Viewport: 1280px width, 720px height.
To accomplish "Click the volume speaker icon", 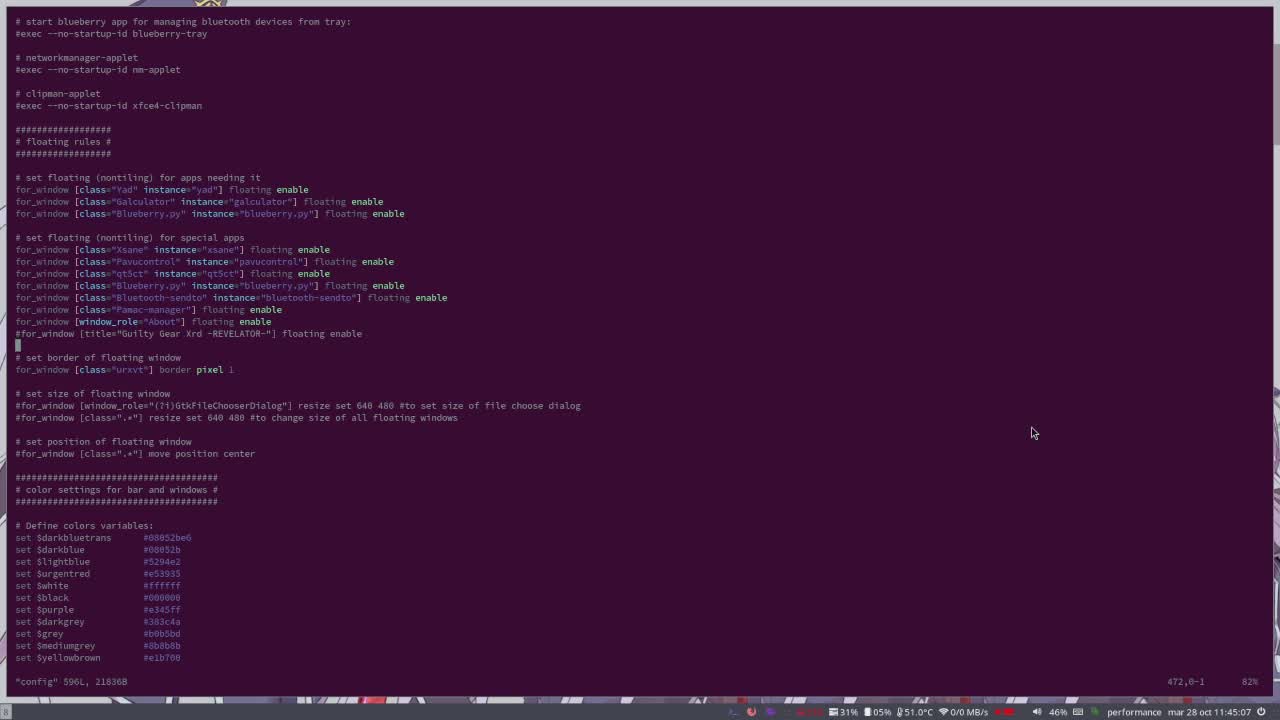I will [x=1037, y=712].
